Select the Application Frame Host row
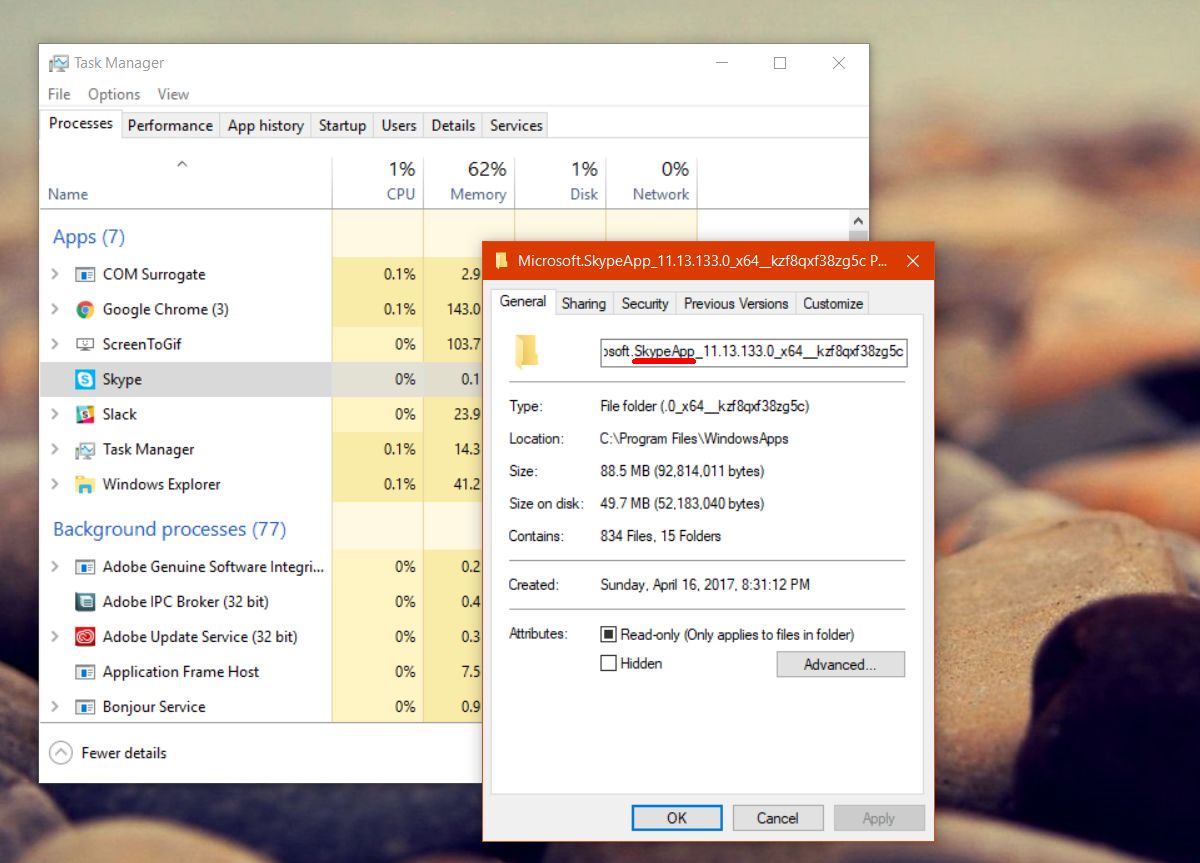 click(260, 671)
